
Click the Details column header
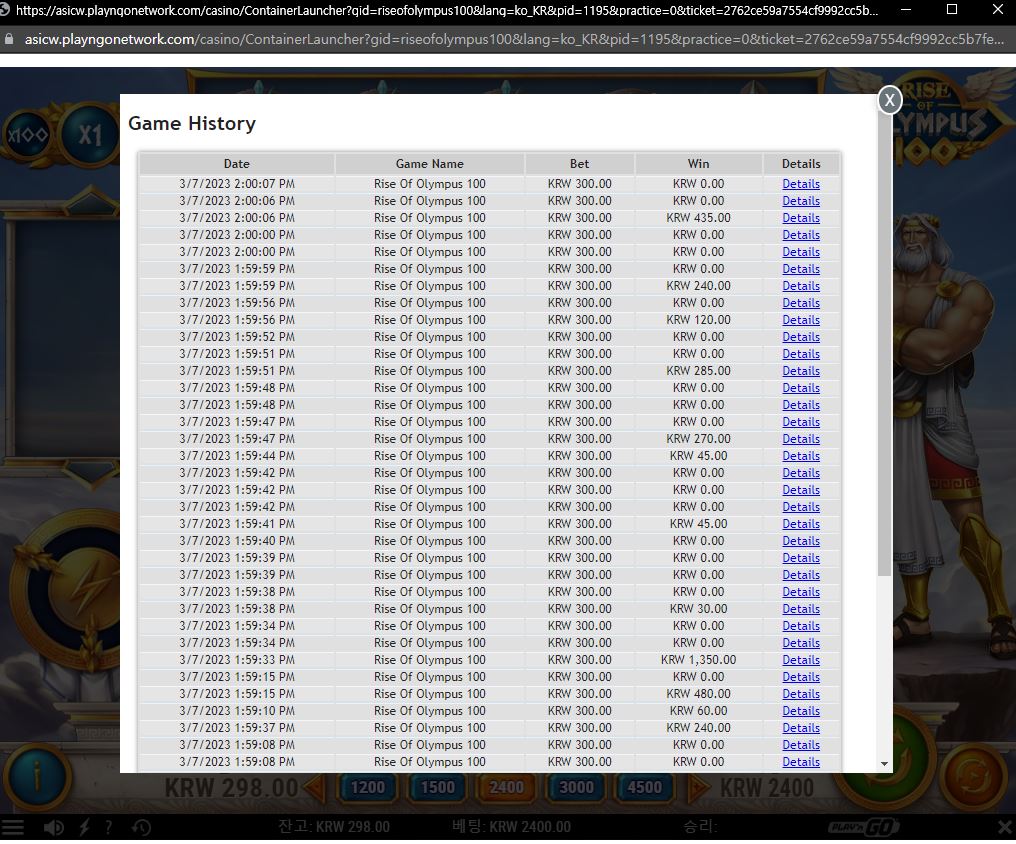click(801, 164)
